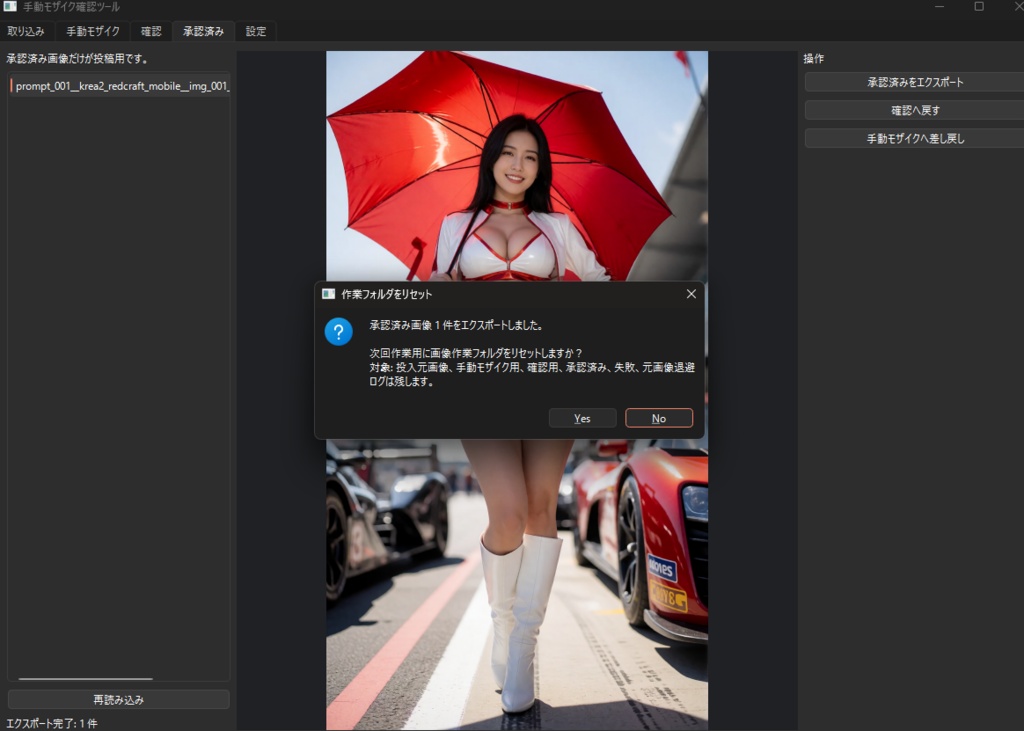1024x731 pixels.
Task: Click the 承認済みをエクスポート button
Action: pos(915,82)
